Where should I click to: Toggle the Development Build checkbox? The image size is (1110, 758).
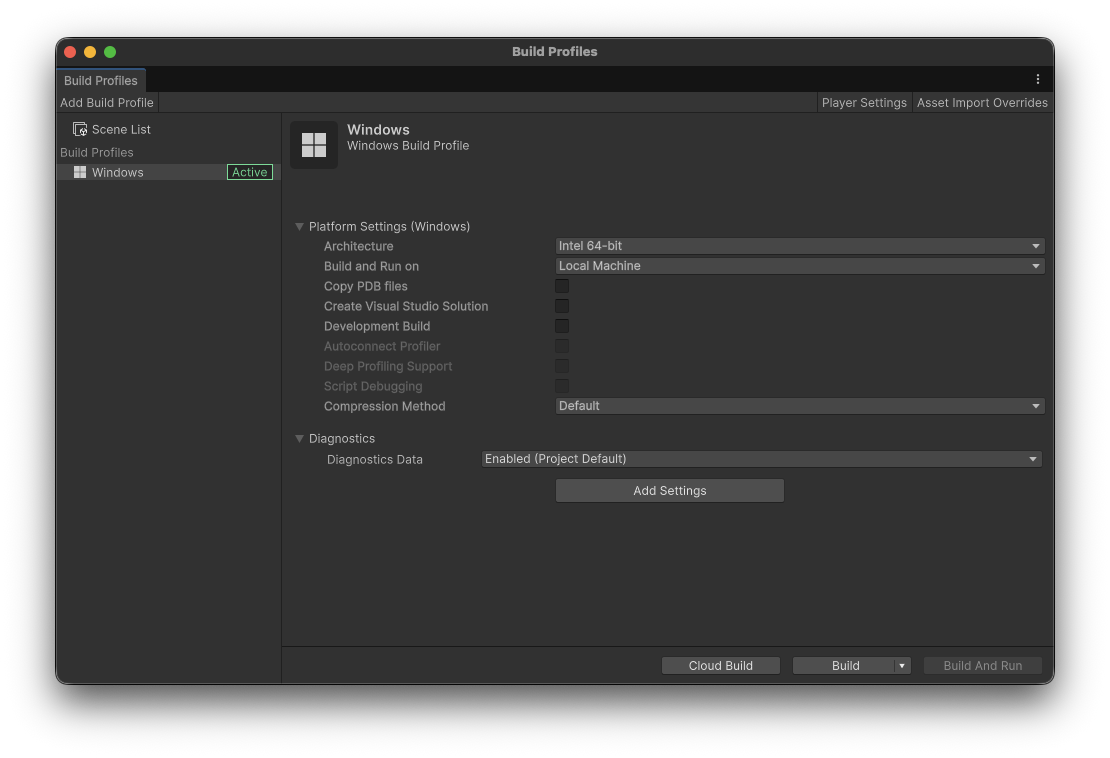point(562,326)
